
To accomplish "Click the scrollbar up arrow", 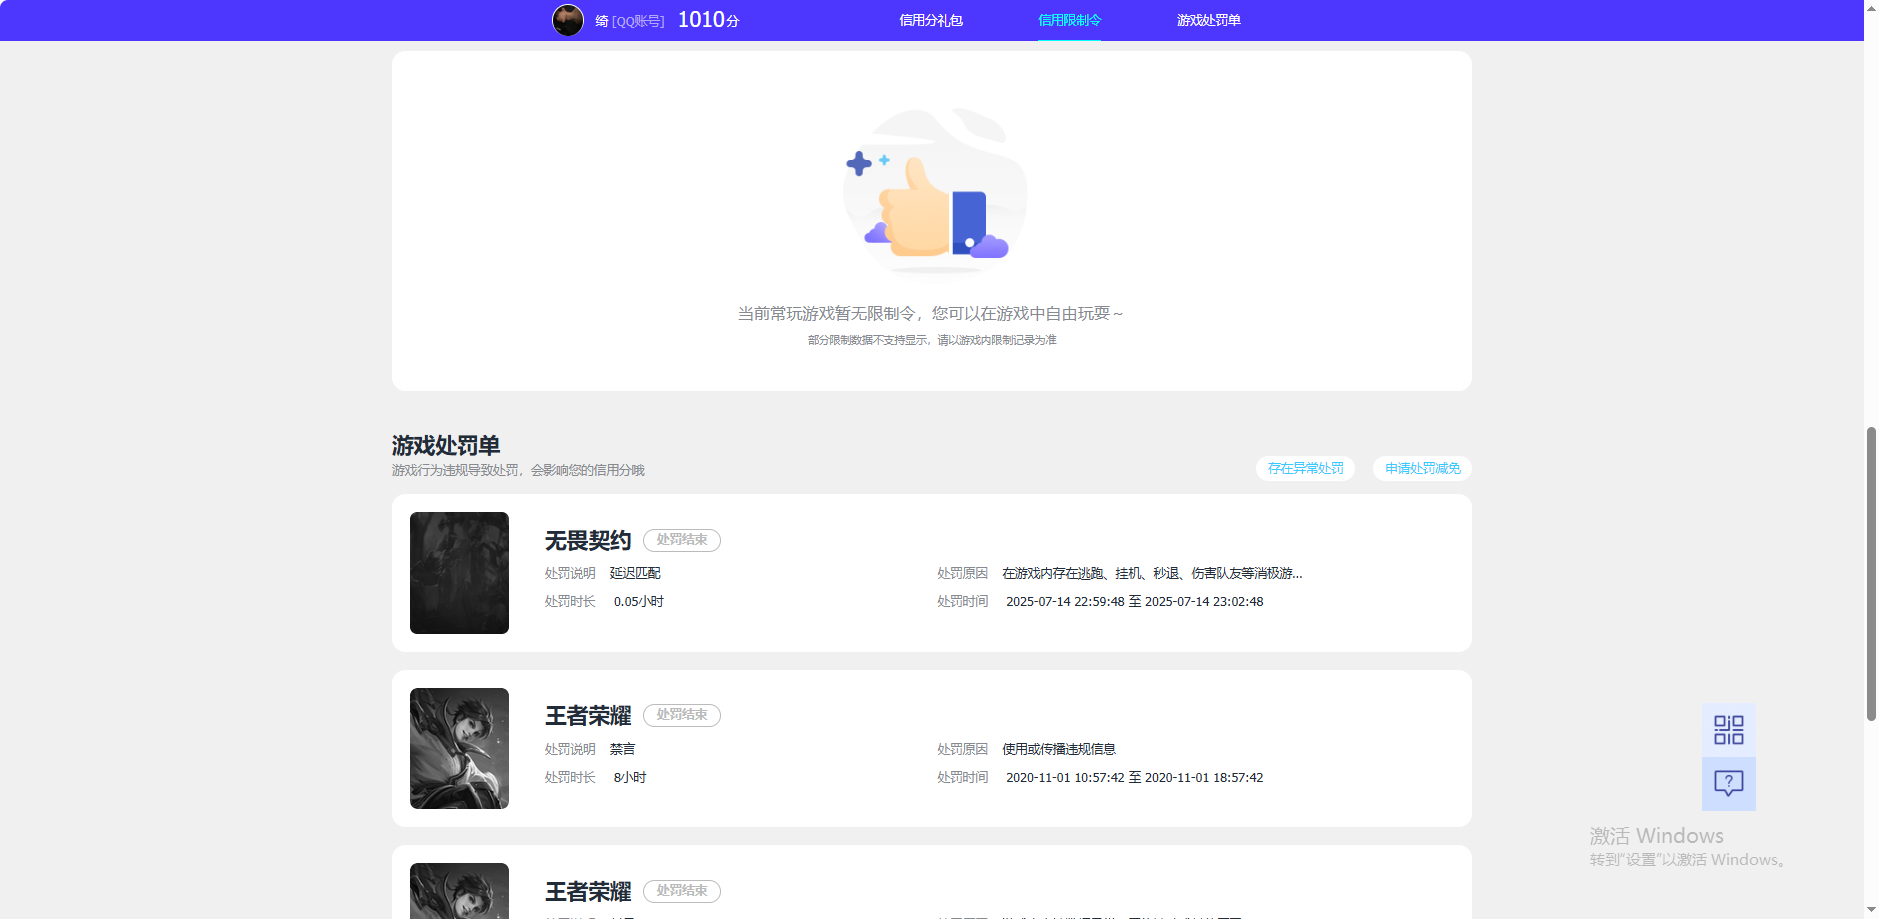I will 1871,8.
